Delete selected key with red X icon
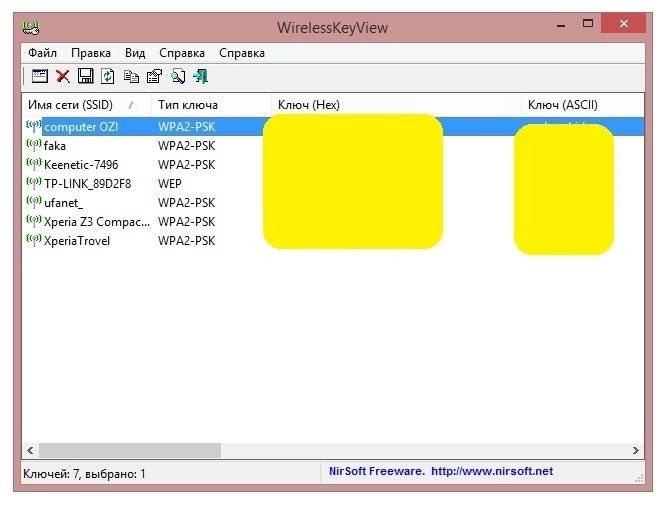The image size is (670, 511). pos(63,76)
